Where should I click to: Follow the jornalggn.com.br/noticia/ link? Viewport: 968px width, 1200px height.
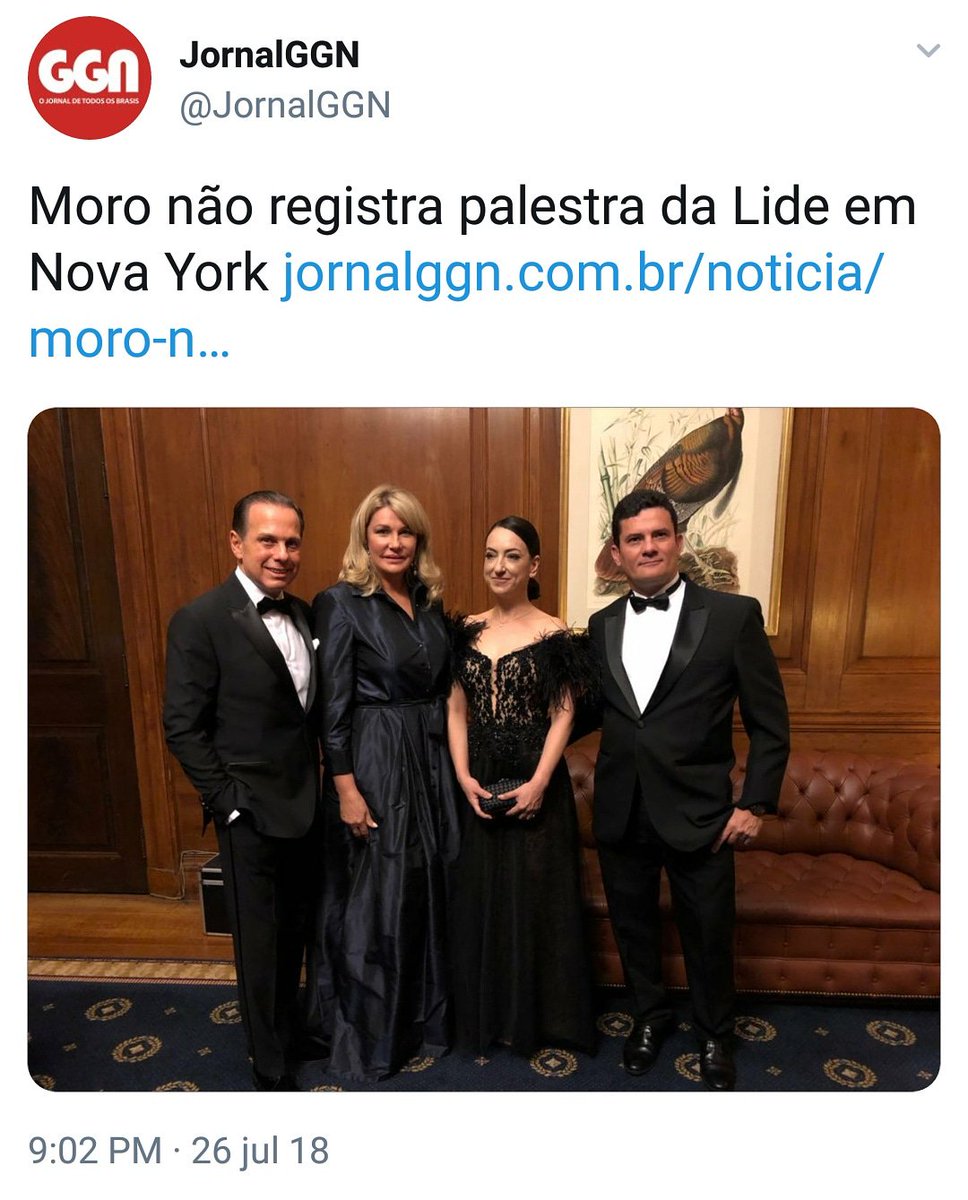coord(582,273)
